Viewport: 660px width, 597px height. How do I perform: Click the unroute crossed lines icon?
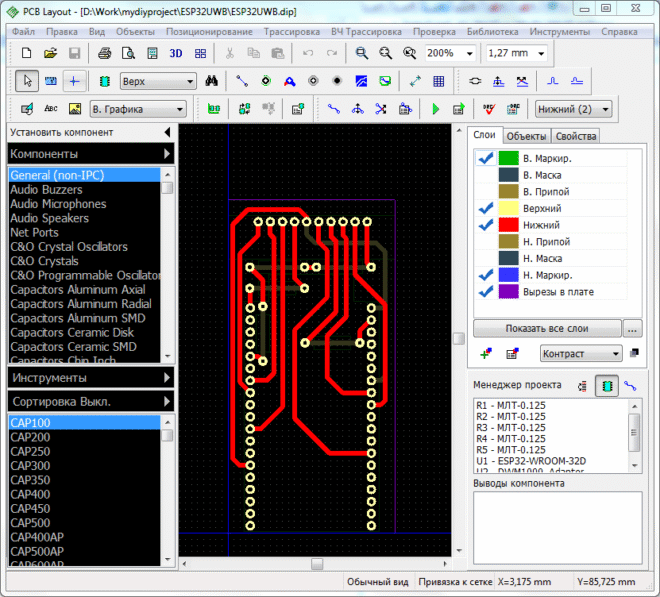click(381, 109)
